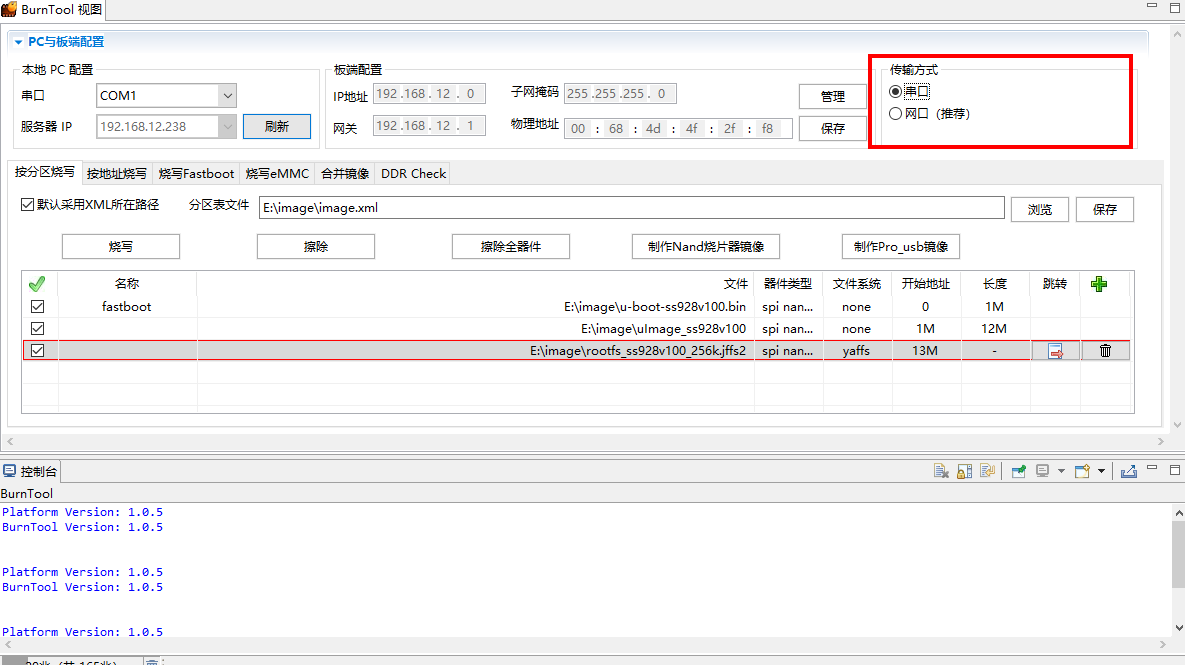Open the DDR Check tab
This screenshot has height=665, width=1185.
[x=413, y=174]
